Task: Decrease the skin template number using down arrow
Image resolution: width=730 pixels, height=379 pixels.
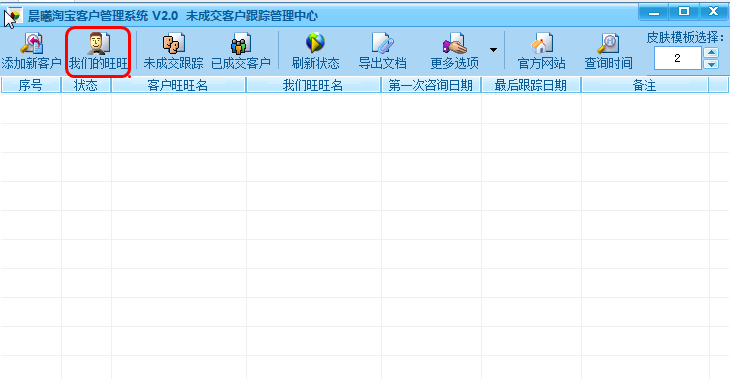Action: coord(711,64)
